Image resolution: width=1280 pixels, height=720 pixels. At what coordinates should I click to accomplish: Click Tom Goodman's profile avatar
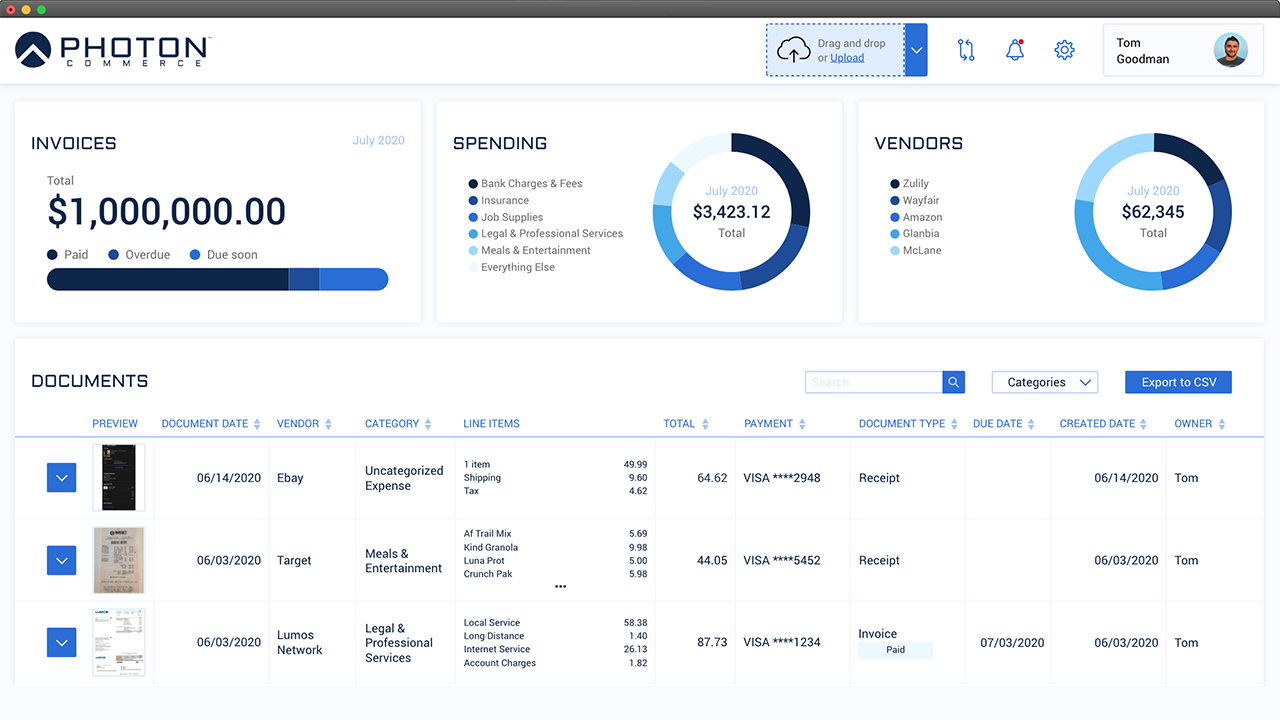click(x=1231, y=50)
